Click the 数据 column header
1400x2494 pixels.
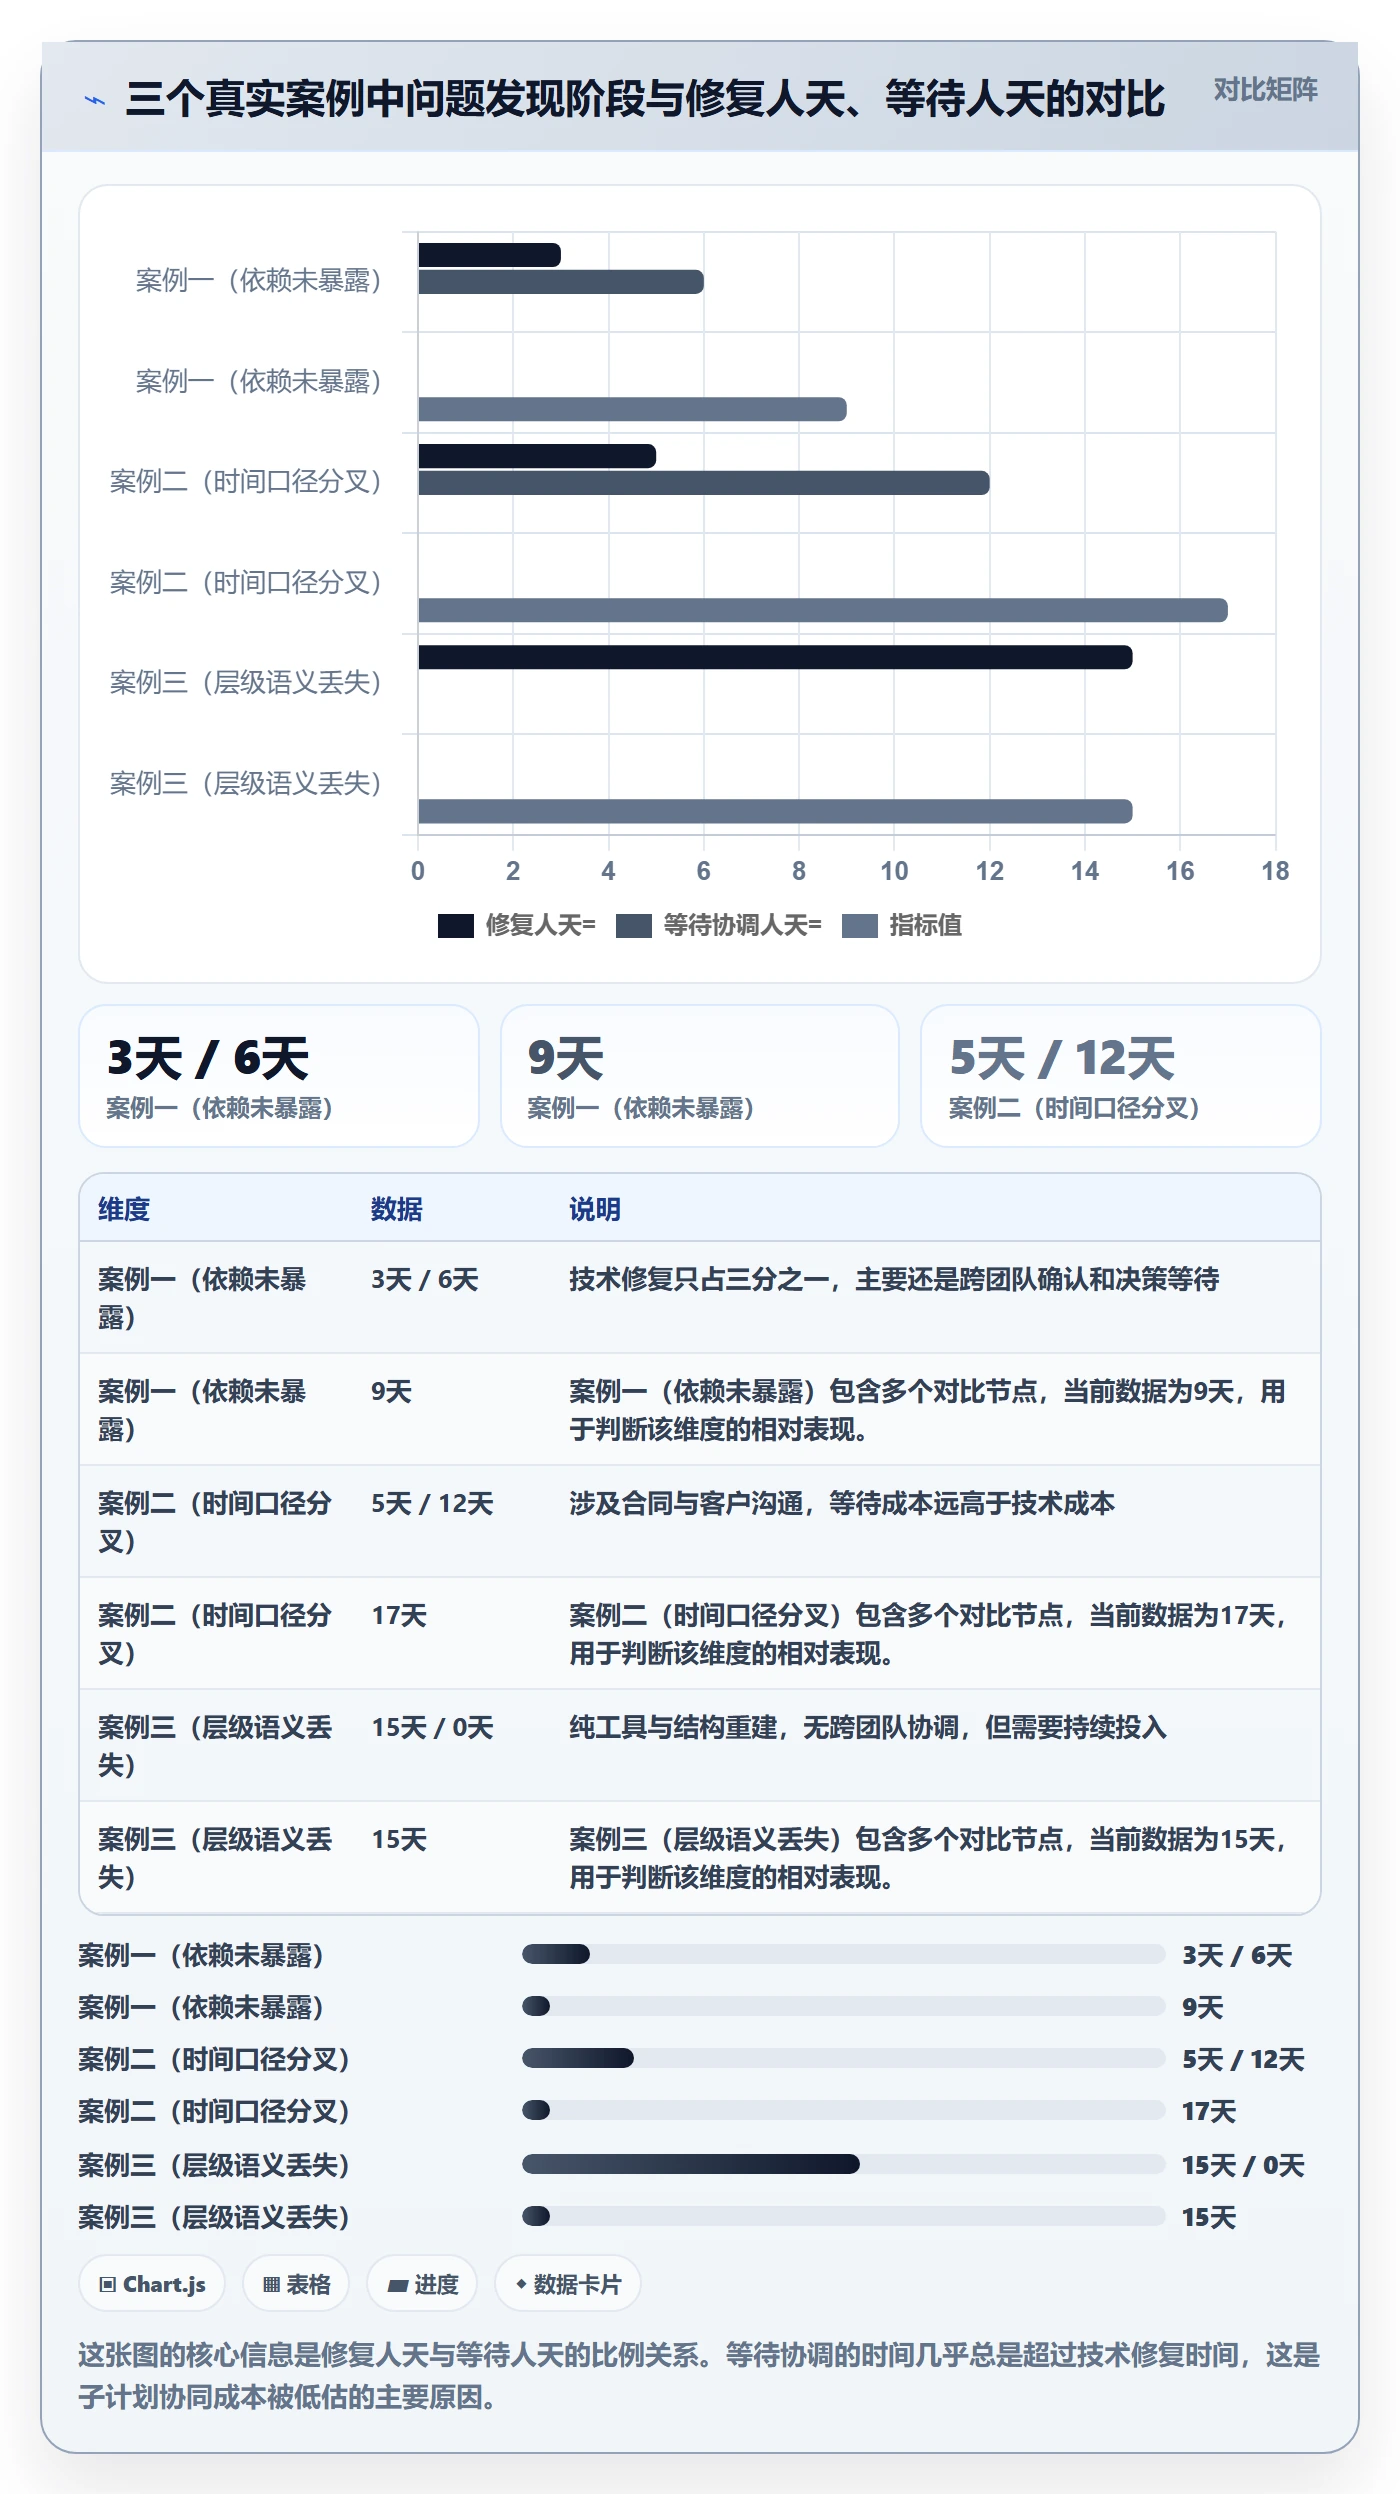click(397, 1209)
